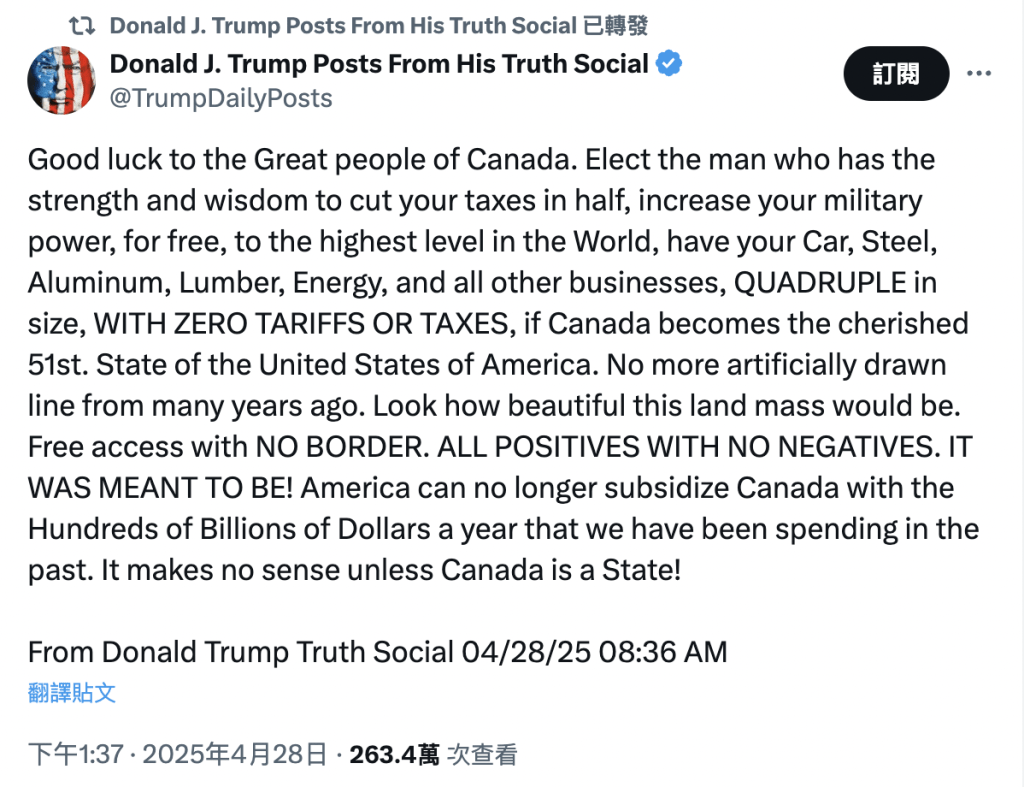The width and height of the screenshot is (1024, 787).
Task: Click the repost arrows icon above the post
Action: point(88,26)
